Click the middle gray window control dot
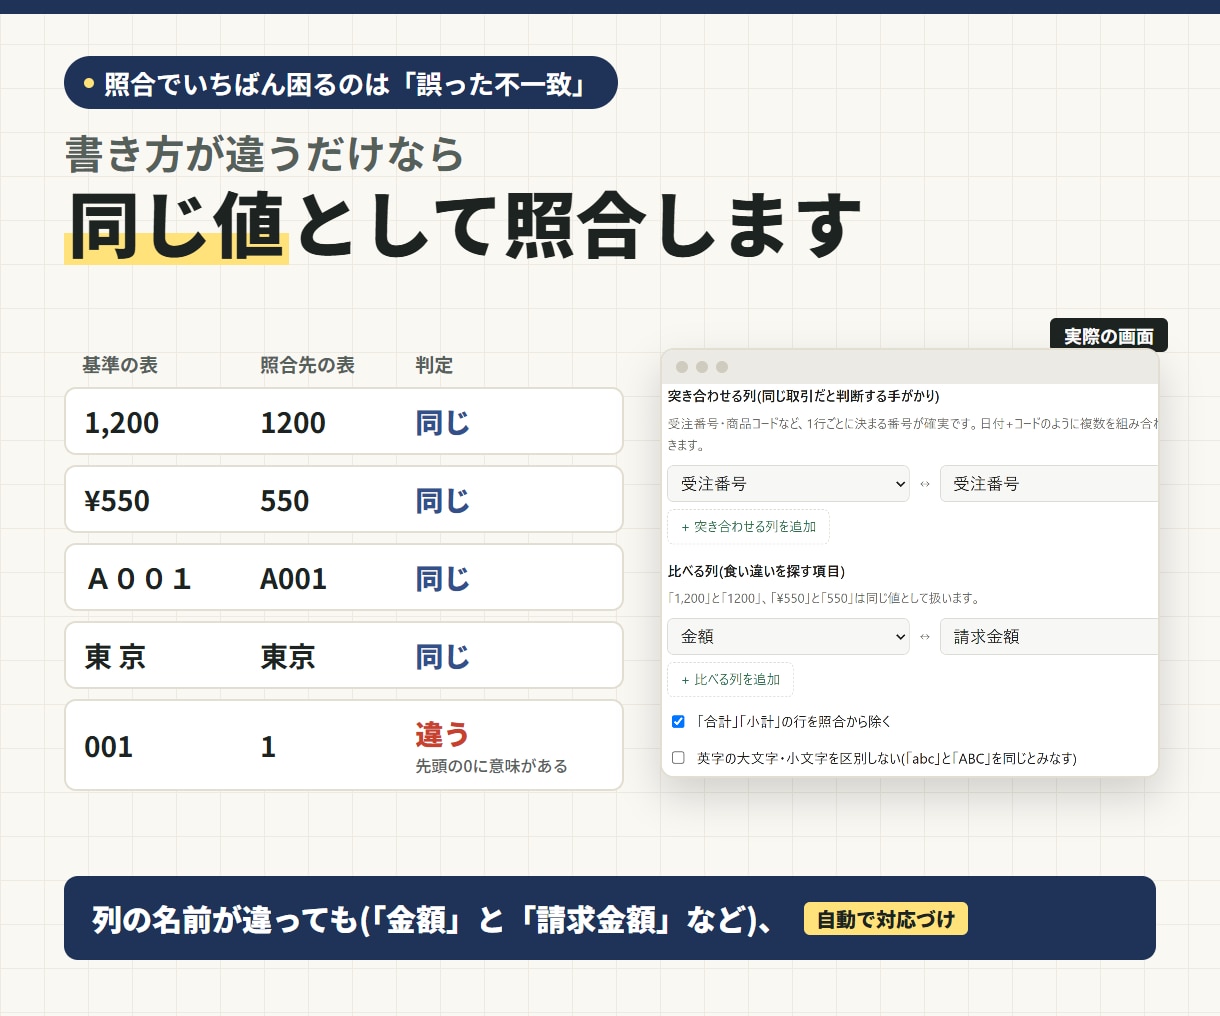The image size is (1220, 1016). coord(702,367)
